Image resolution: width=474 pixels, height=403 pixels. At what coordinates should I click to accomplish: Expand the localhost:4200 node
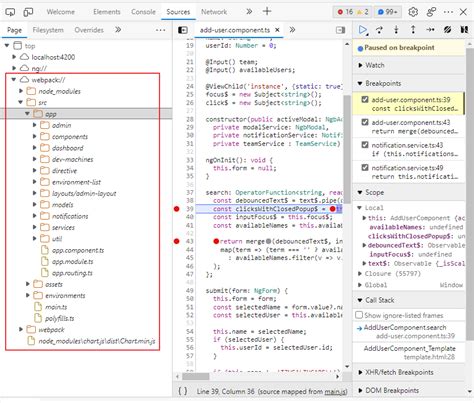tap(14, 57)
